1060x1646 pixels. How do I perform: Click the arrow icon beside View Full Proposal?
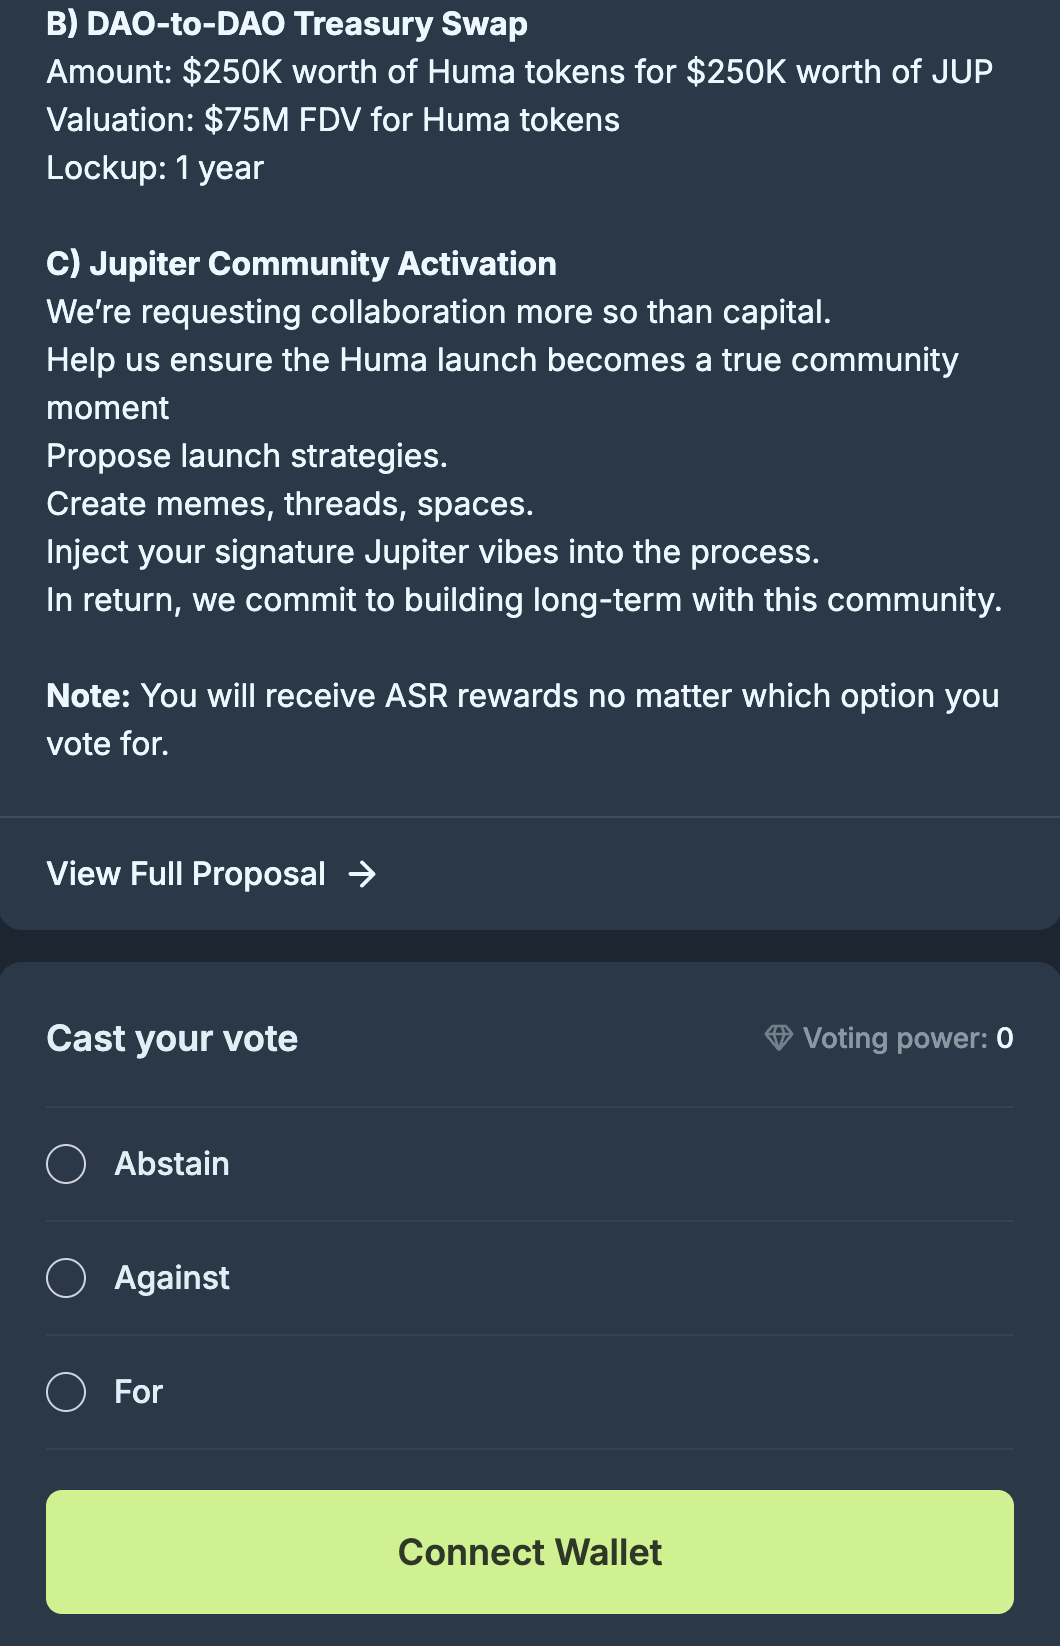[x=362, y=875]
